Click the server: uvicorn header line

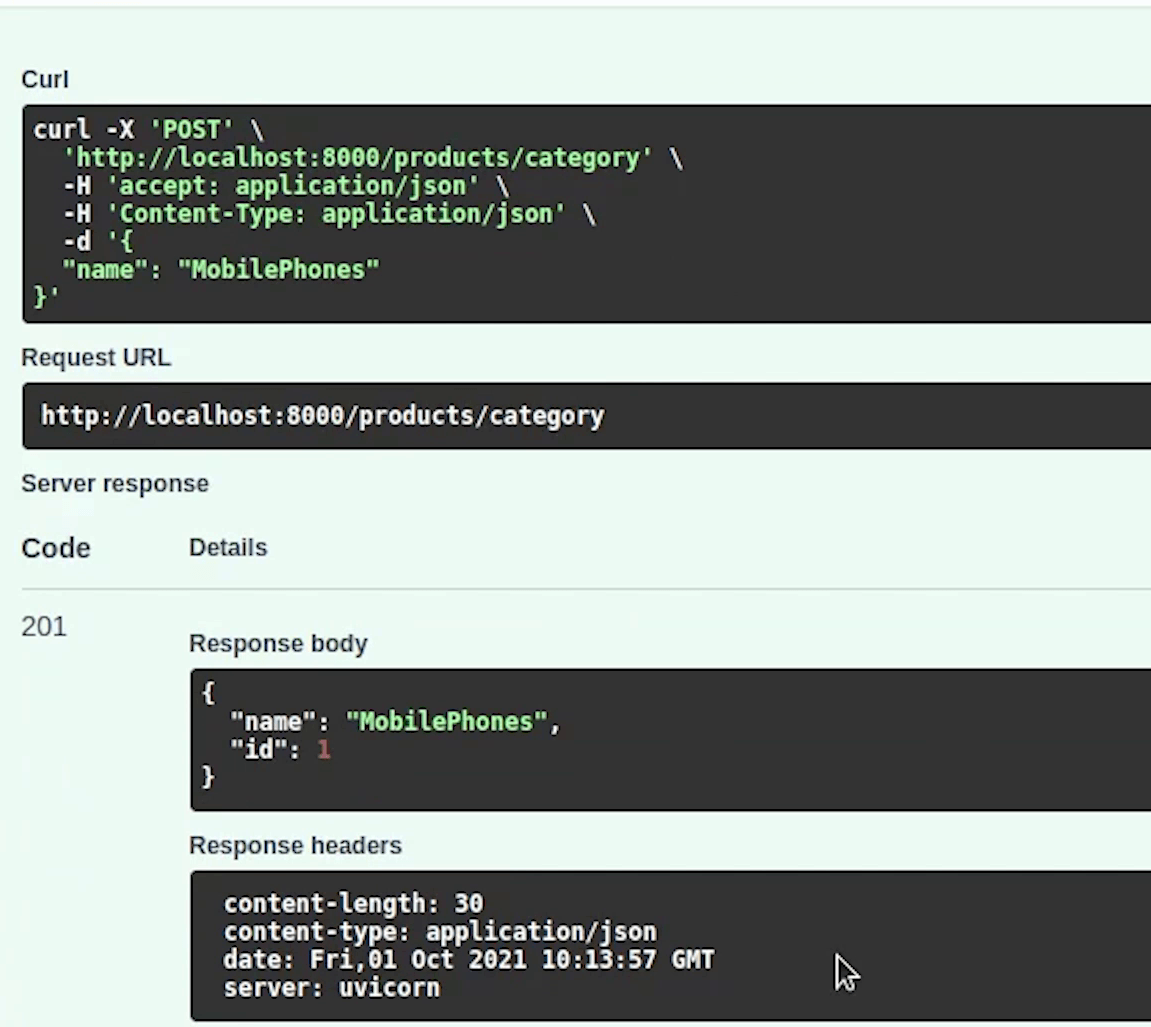click(x=332, y=988)
